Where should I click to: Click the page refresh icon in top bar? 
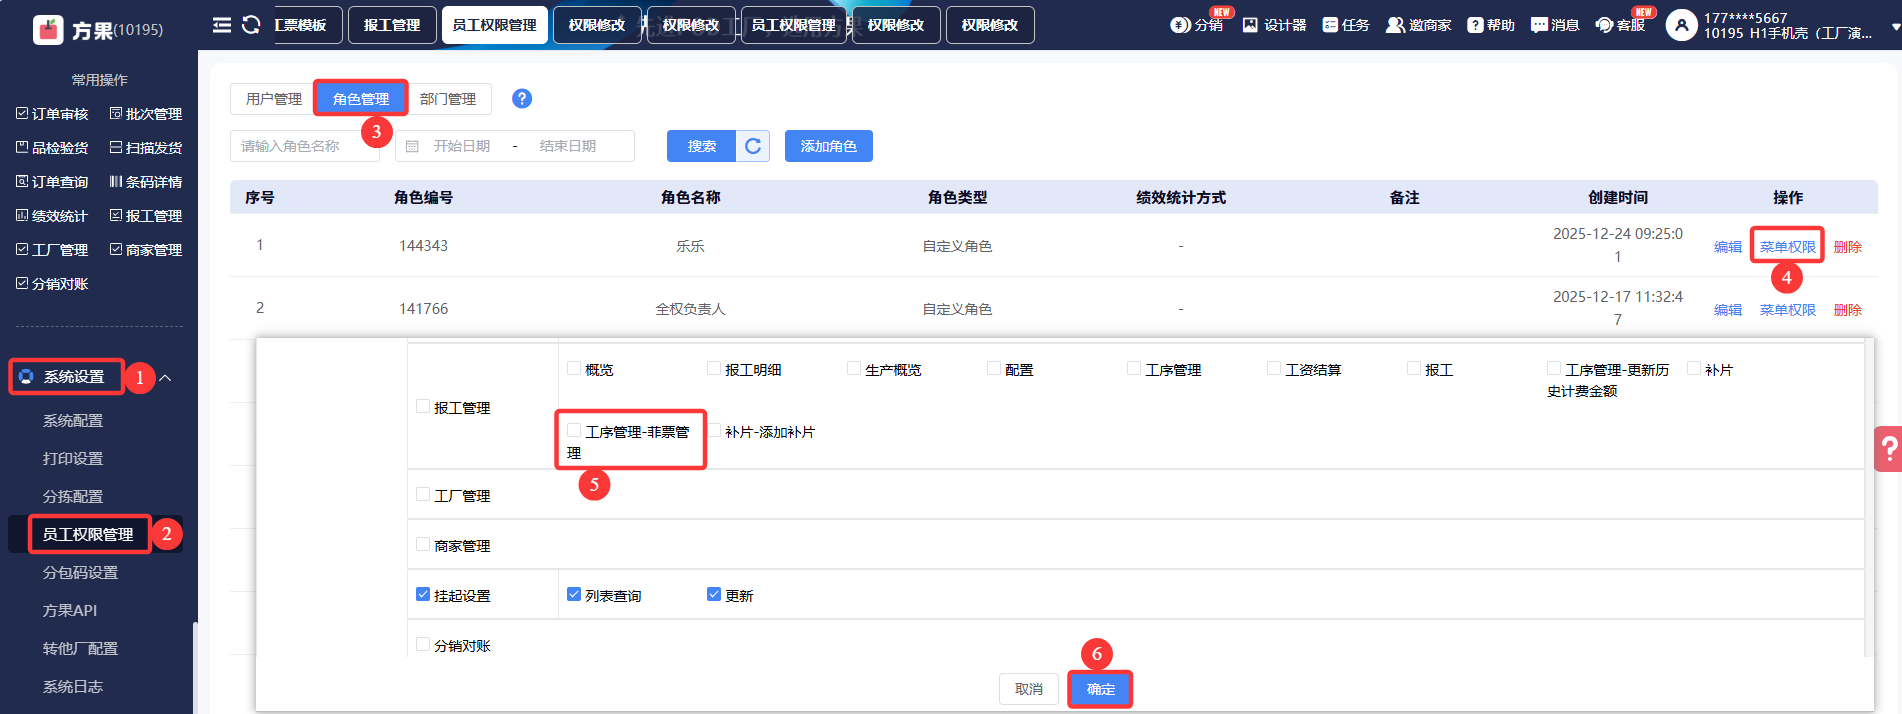251,25
